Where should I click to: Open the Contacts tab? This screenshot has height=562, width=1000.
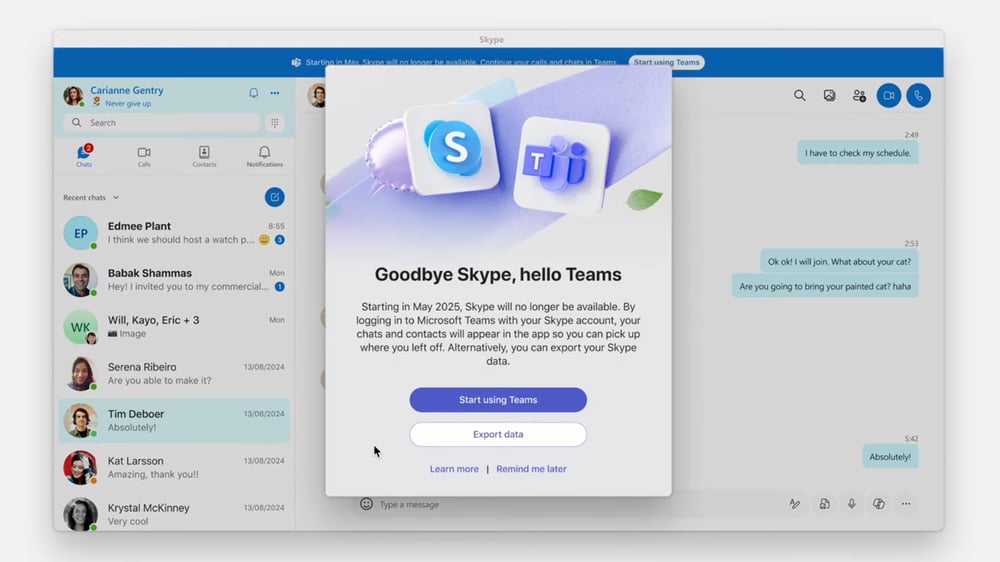[204, 156]
